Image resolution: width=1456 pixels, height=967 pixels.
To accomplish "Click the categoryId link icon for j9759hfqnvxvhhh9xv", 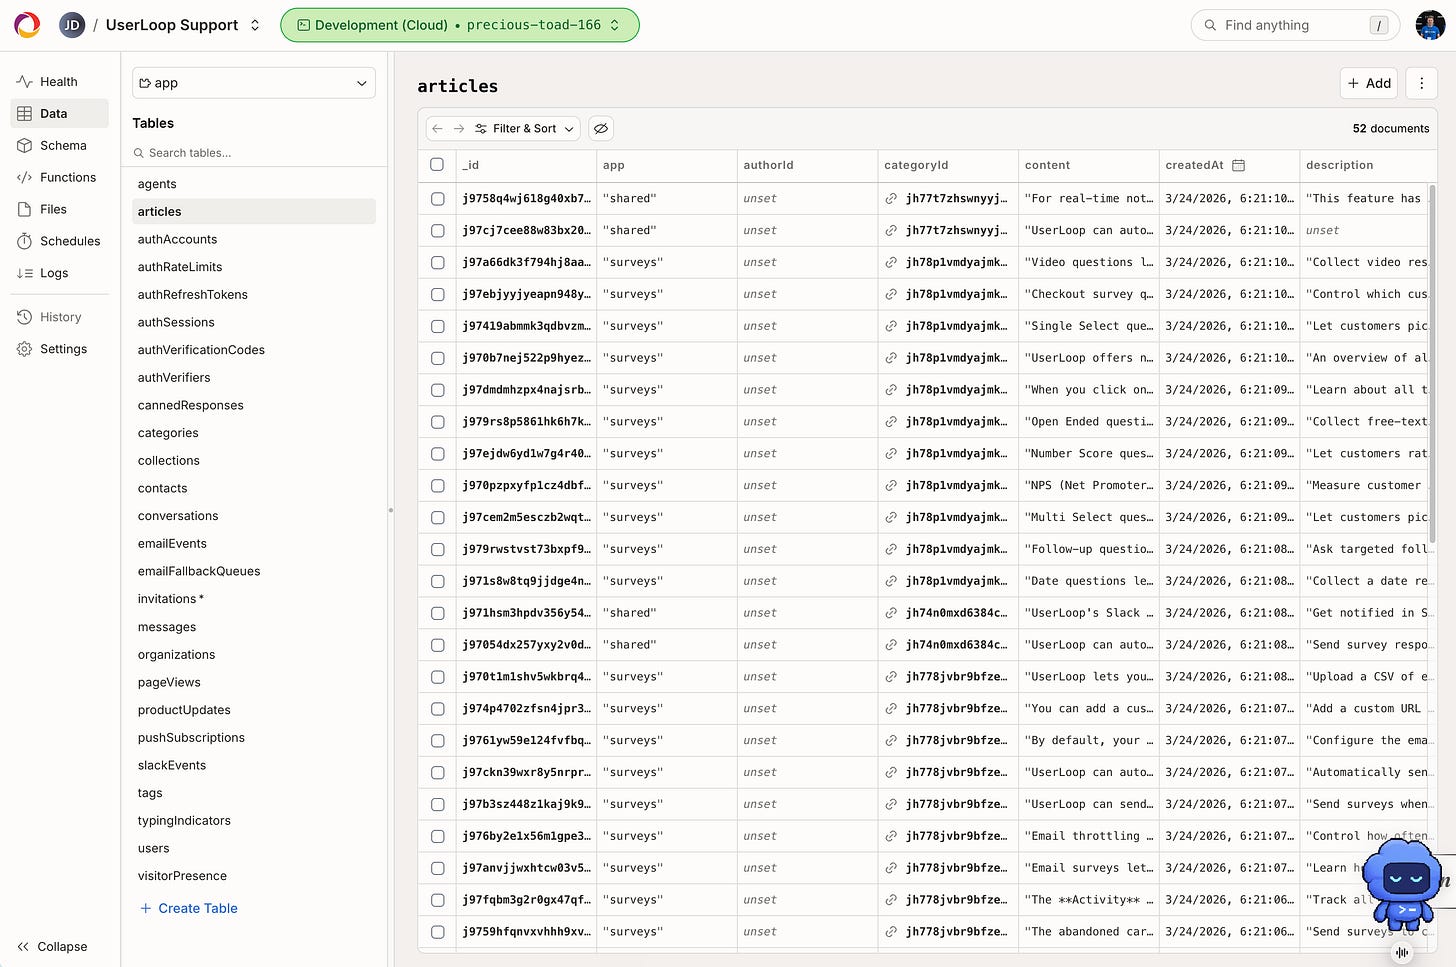I will tap(890, 932).
